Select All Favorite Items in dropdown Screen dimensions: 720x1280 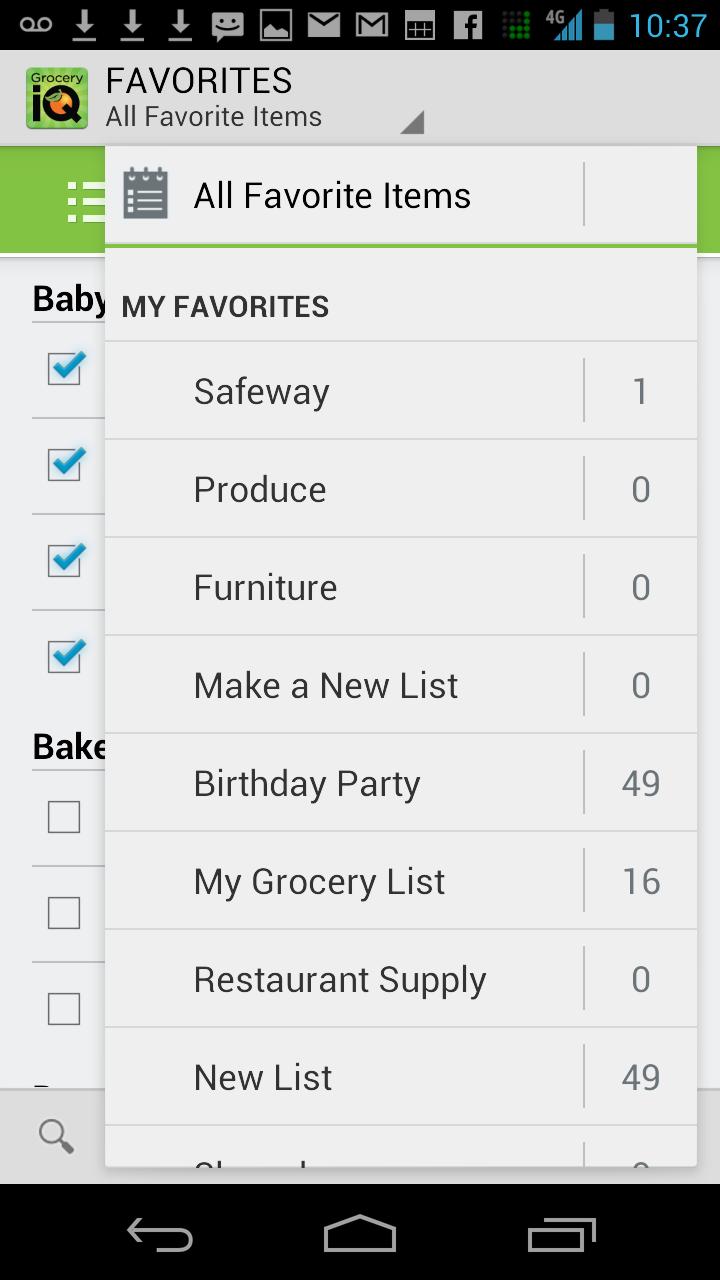pyautogui.click(x=332, y=196)
